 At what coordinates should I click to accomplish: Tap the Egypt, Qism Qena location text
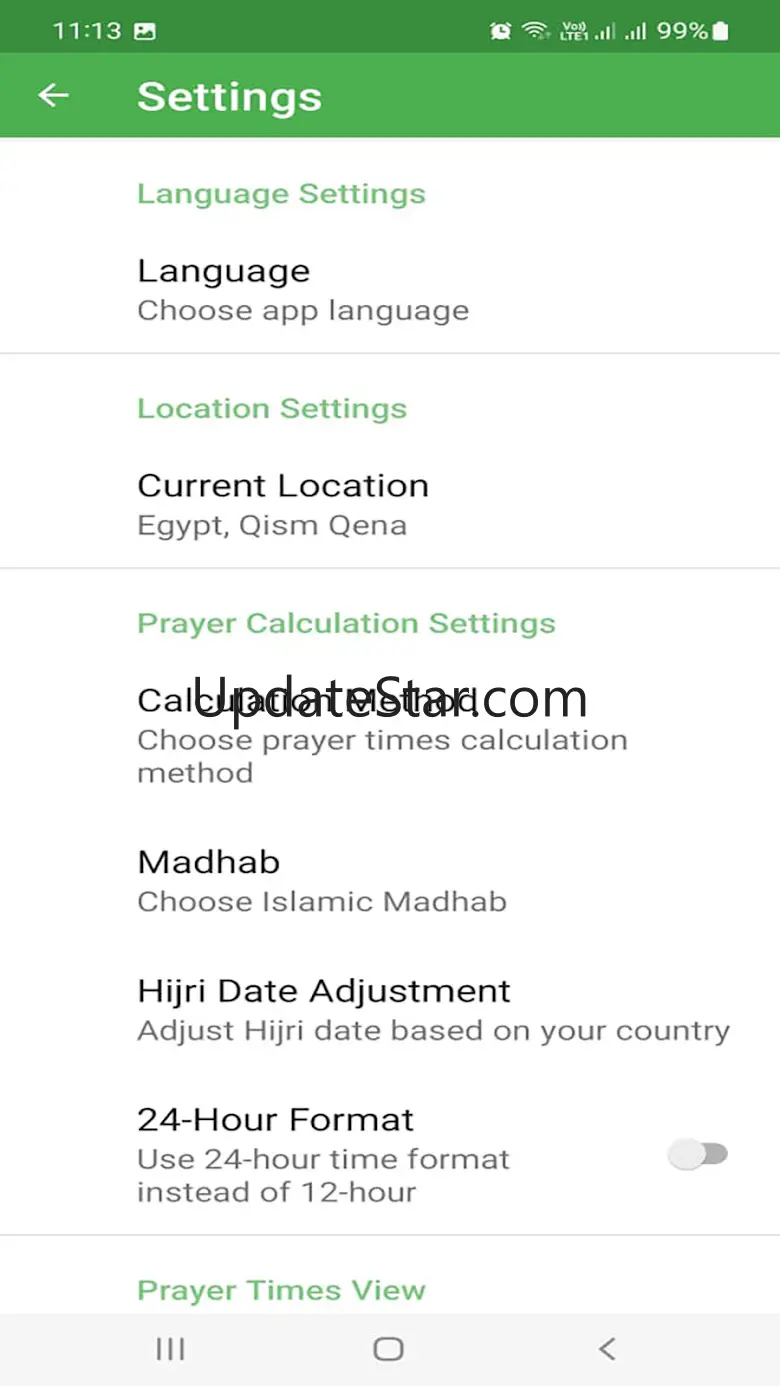(272, 526)
